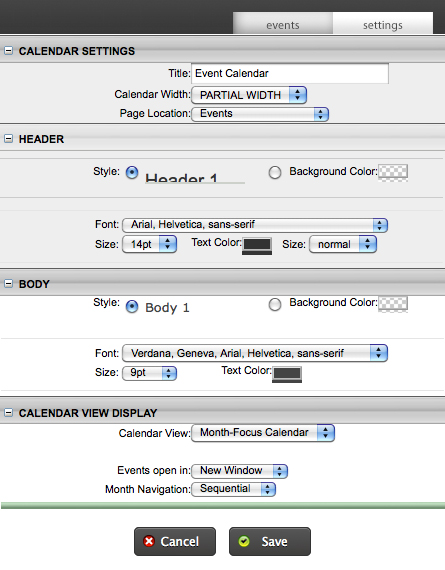Image resolution: width=445 pixels, height=570 pixels.
Task: Switch to the events tab
Action: [283, 24]
